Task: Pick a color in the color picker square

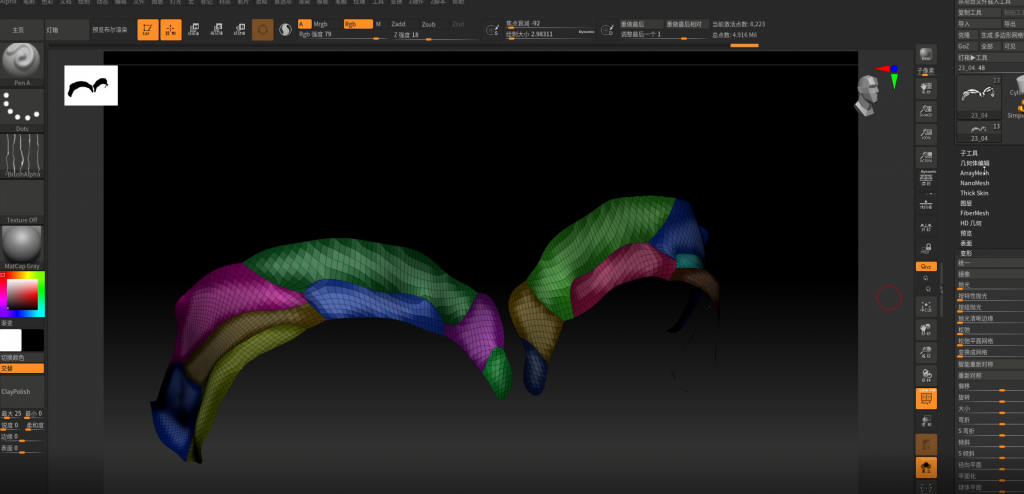Action: click(22, 294)
